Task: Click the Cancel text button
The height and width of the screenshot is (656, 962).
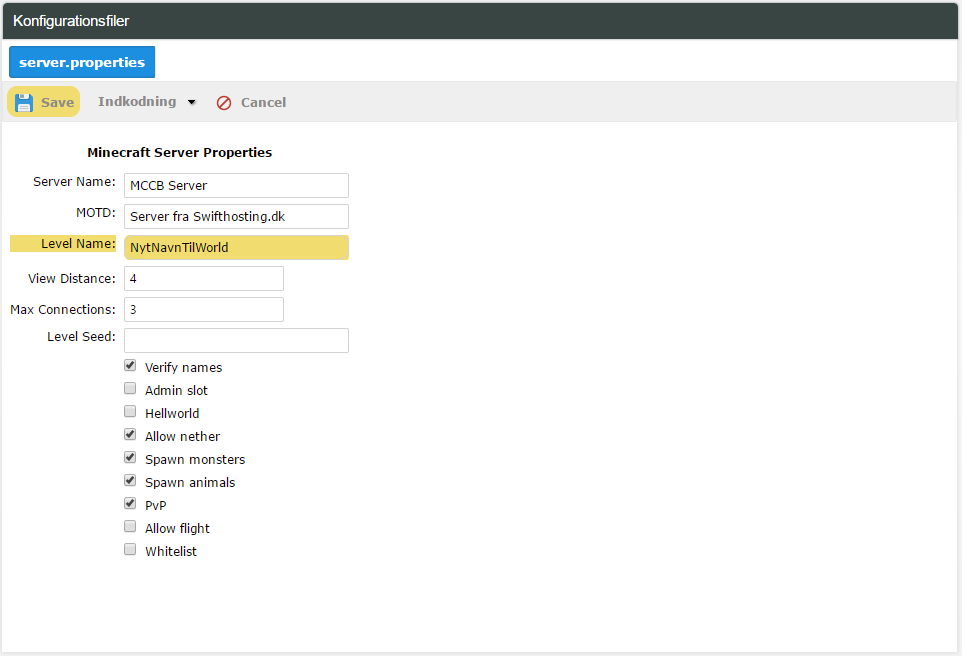Action: click(x=263, y=102)
